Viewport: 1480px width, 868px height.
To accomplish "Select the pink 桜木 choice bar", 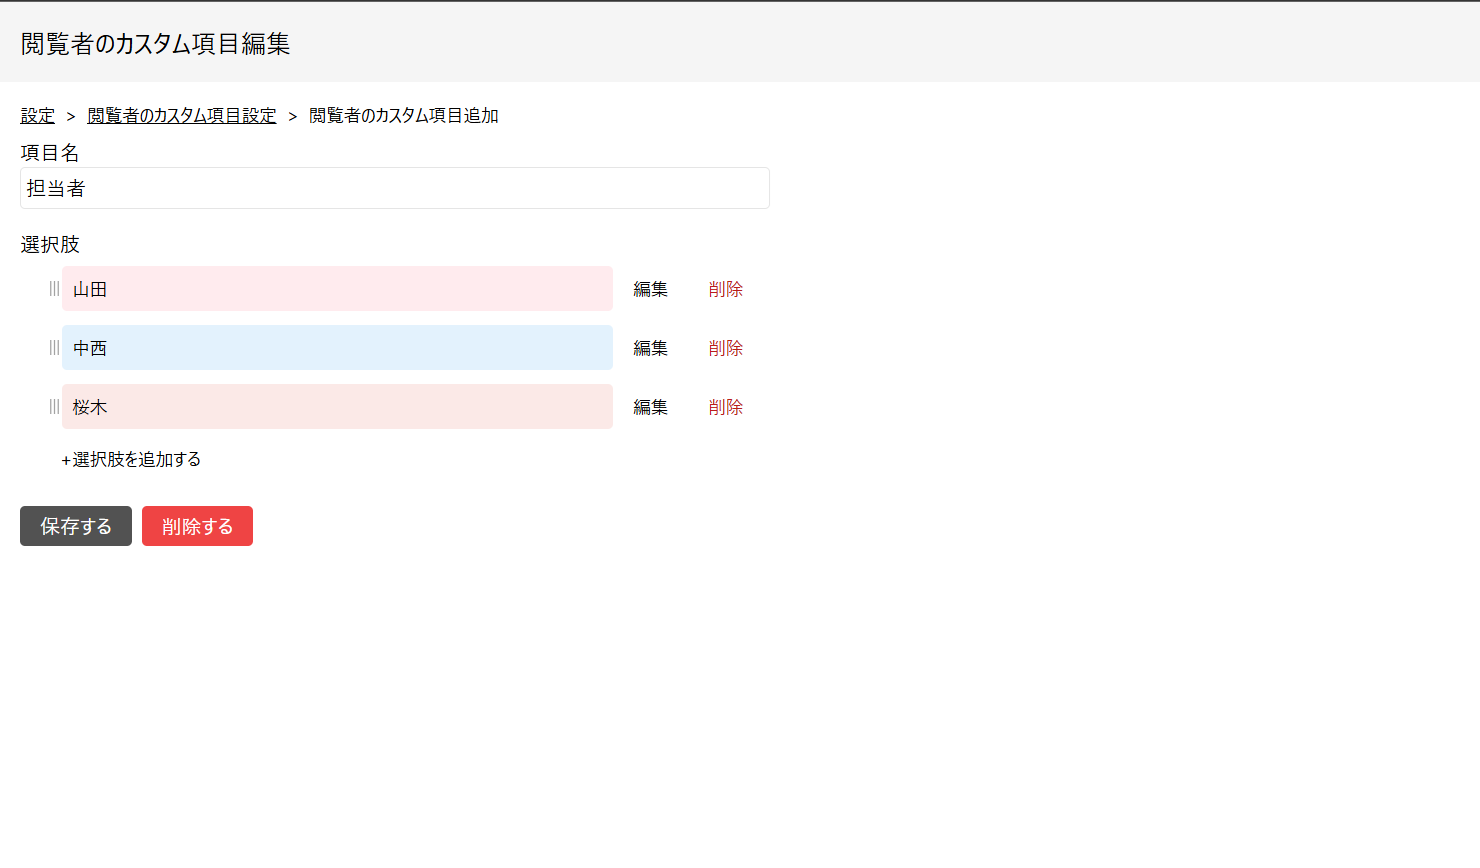I will (x=337, y=407).
